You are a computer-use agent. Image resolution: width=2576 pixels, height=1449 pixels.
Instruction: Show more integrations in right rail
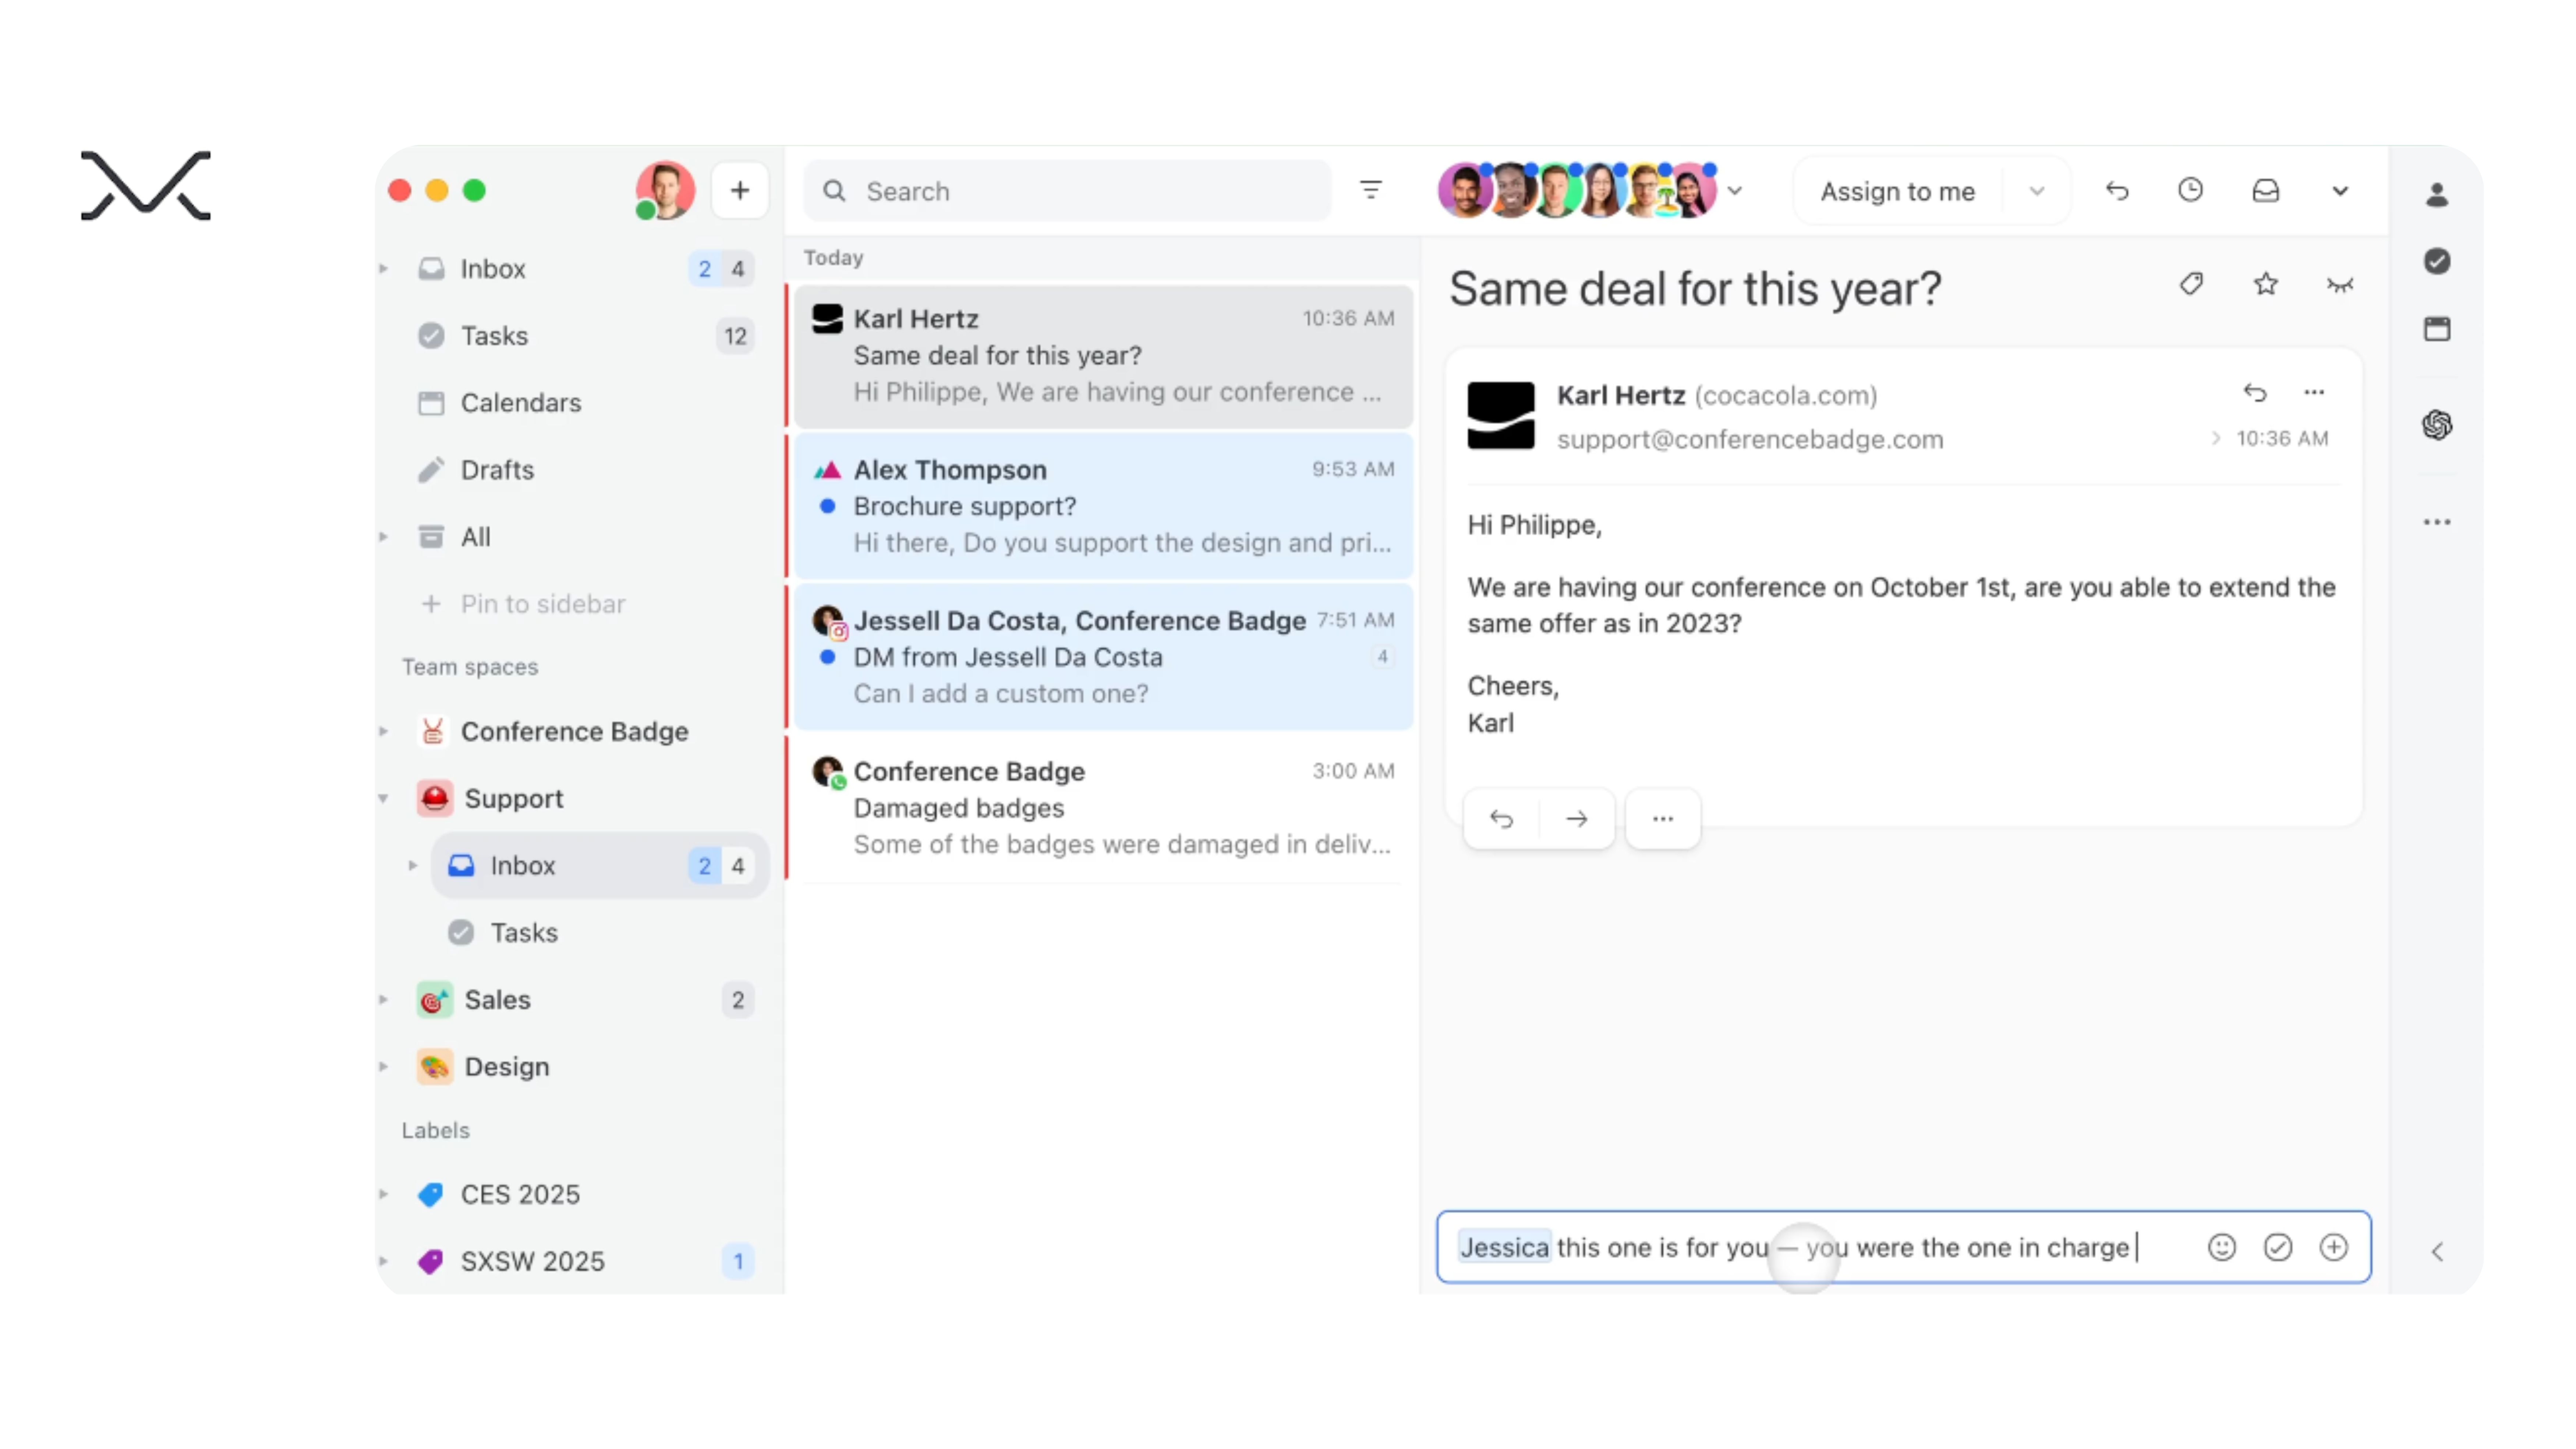point(2436,522)
